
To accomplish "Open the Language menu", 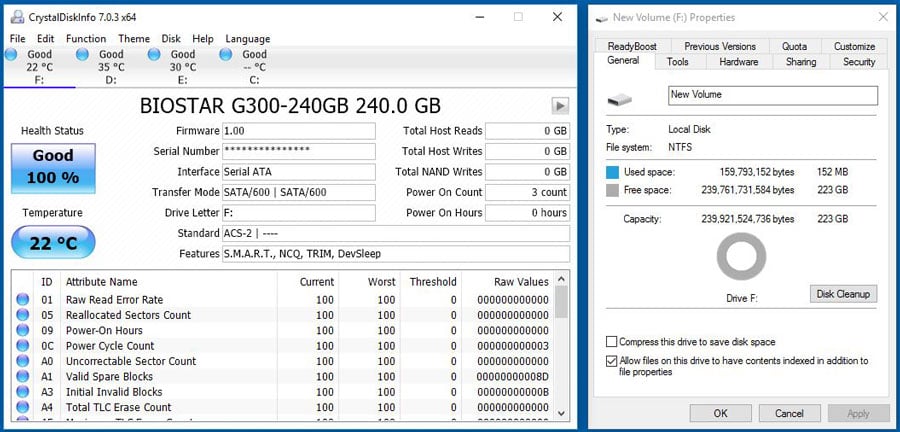I will (247, 39).
